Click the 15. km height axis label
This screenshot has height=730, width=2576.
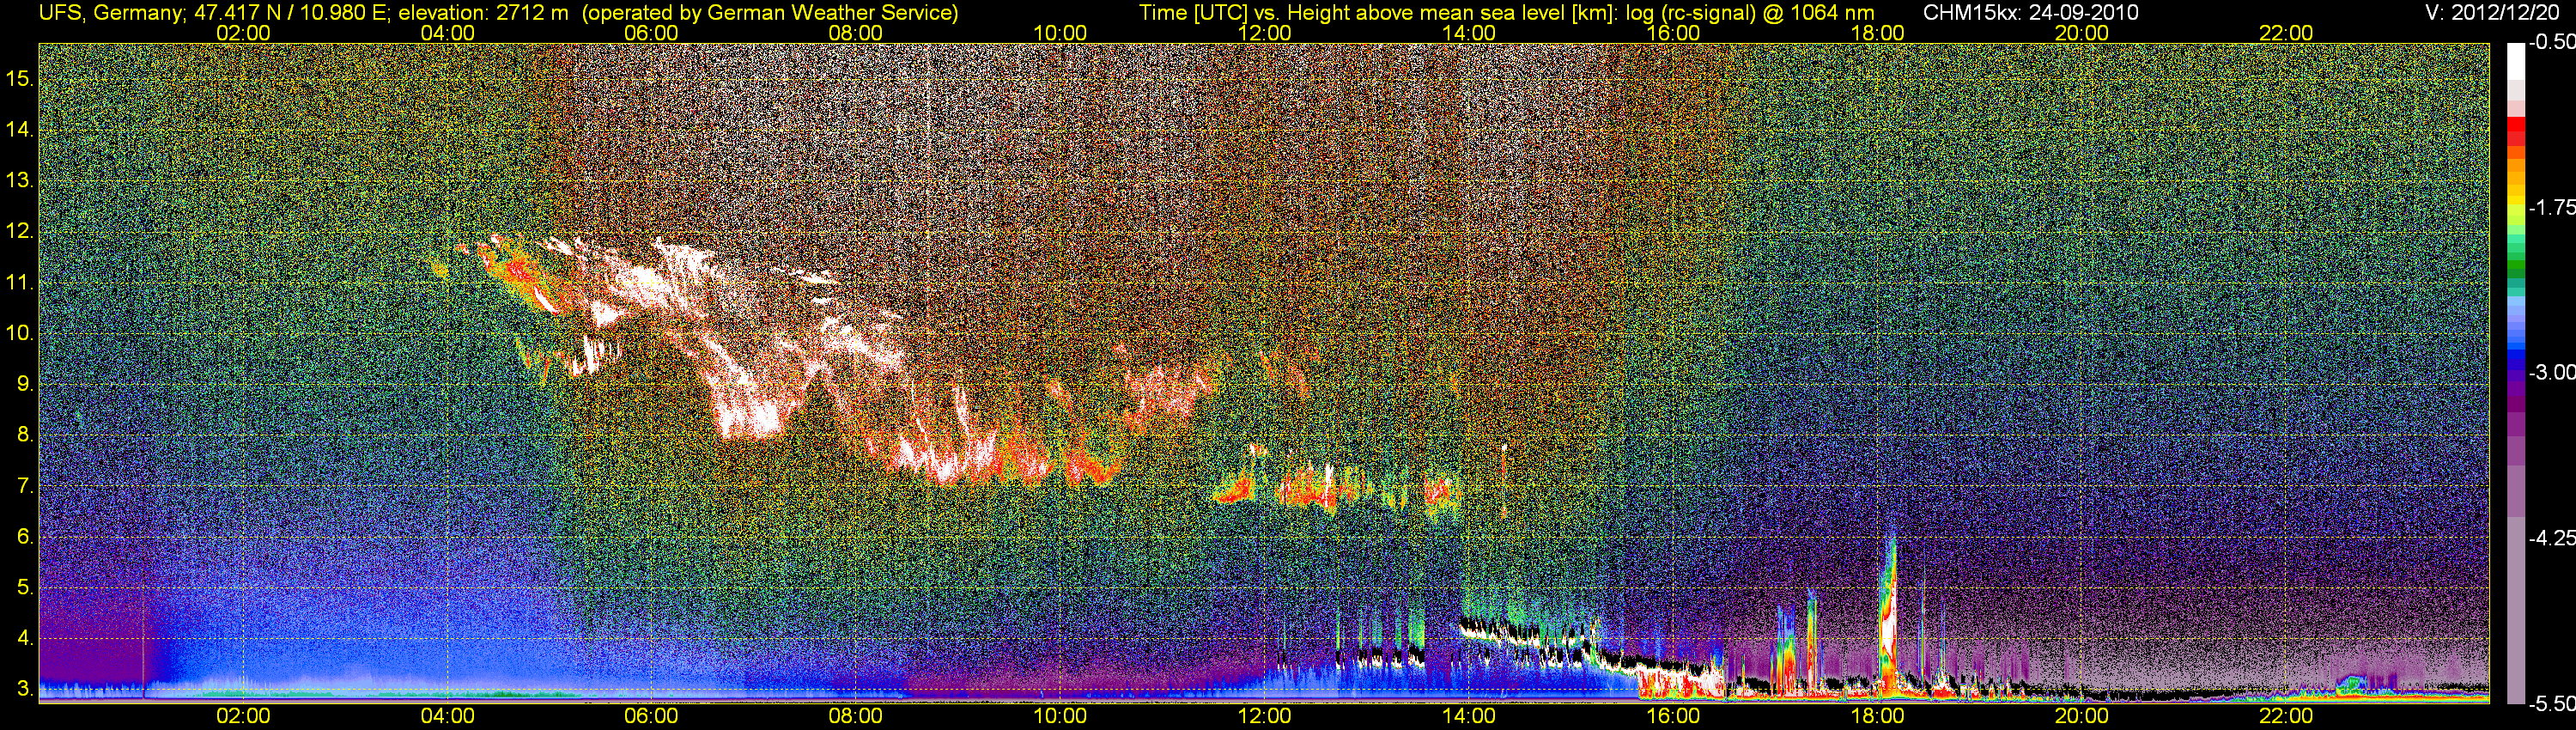[20, 78]
